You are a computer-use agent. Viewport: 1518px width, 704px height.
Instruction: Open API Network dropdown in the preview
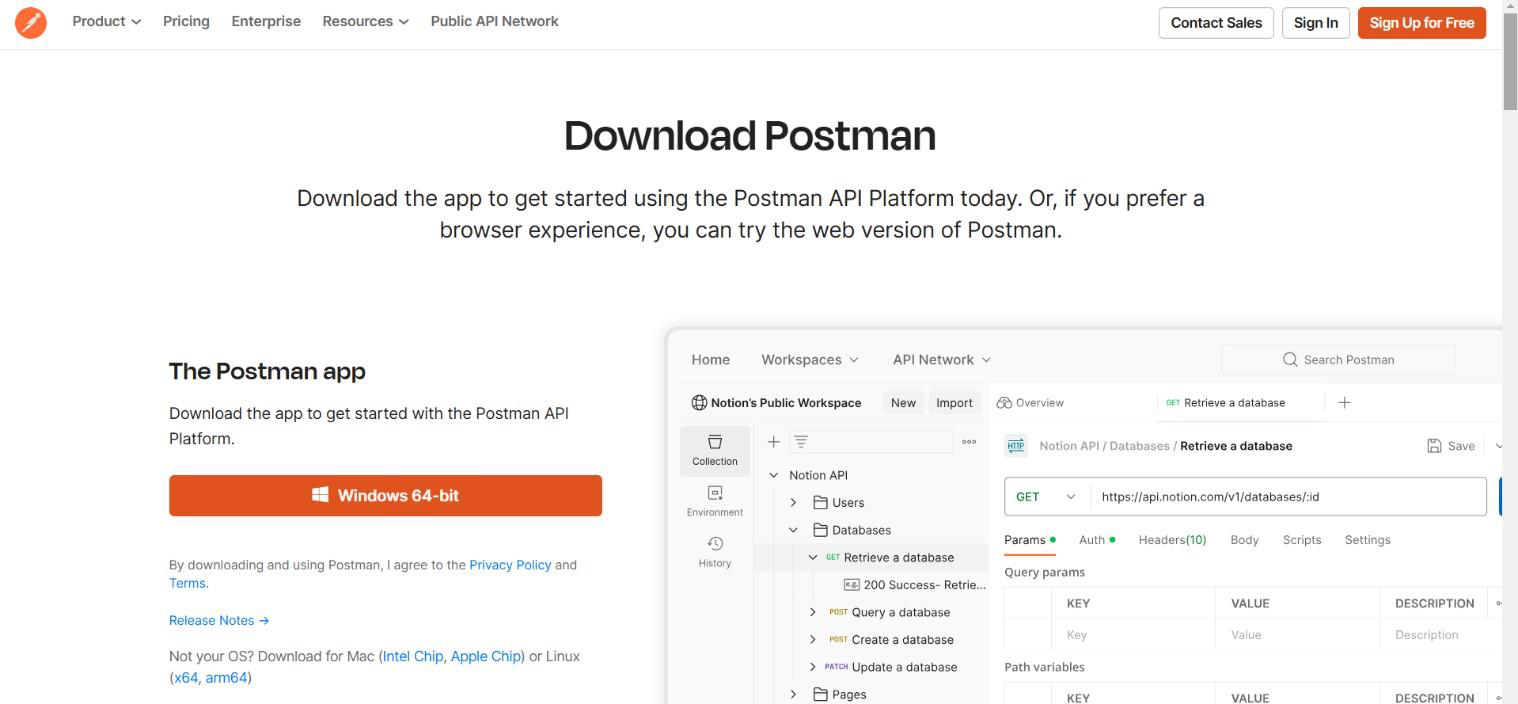tap(942, 359)
